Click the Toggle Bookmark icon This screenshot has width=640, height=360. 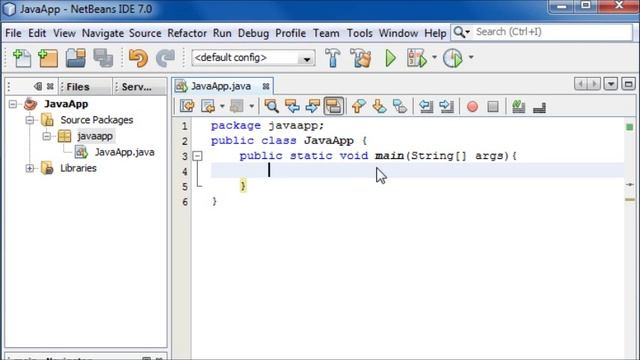400,107
